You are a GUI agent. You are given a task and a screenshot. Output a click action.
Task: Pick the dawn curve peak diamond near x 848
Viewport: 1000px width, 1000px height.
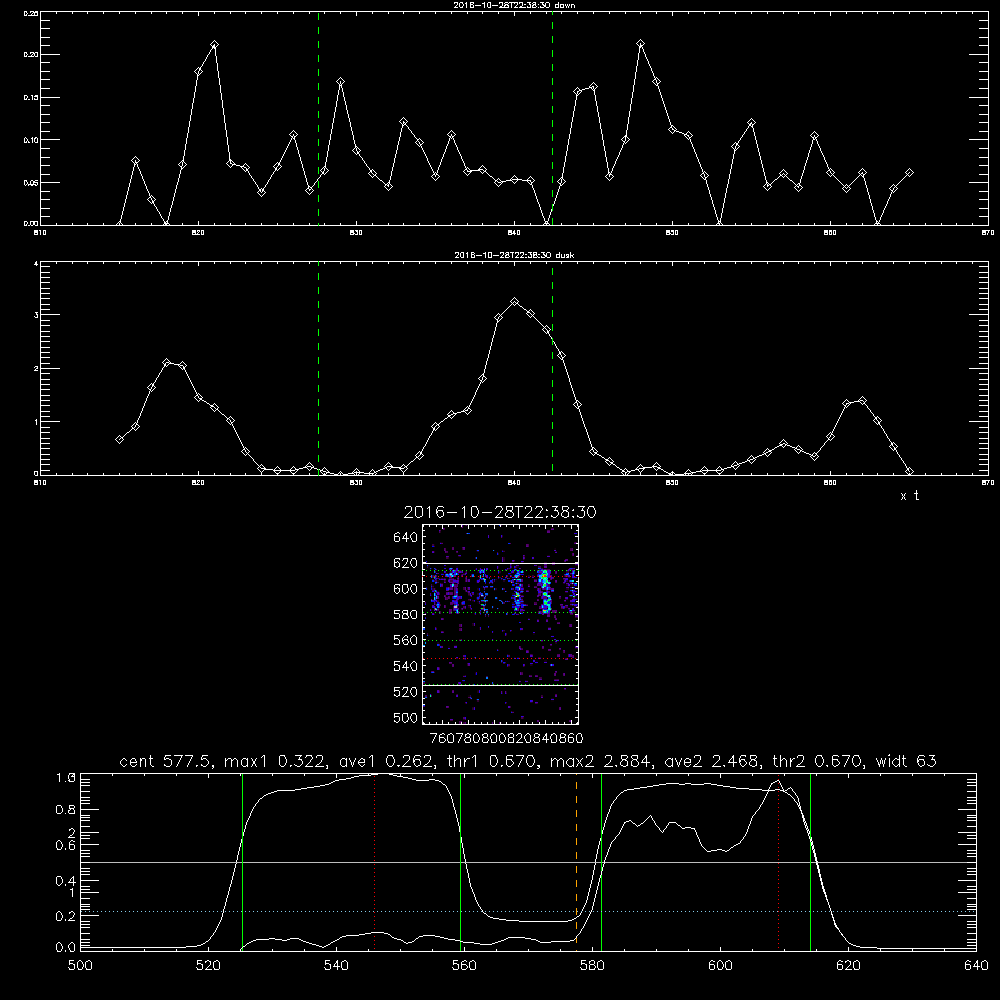coord(641,43)
